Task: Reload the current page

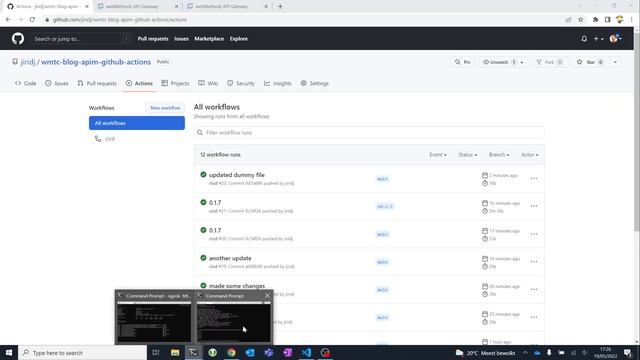Action: pos(32,20)
